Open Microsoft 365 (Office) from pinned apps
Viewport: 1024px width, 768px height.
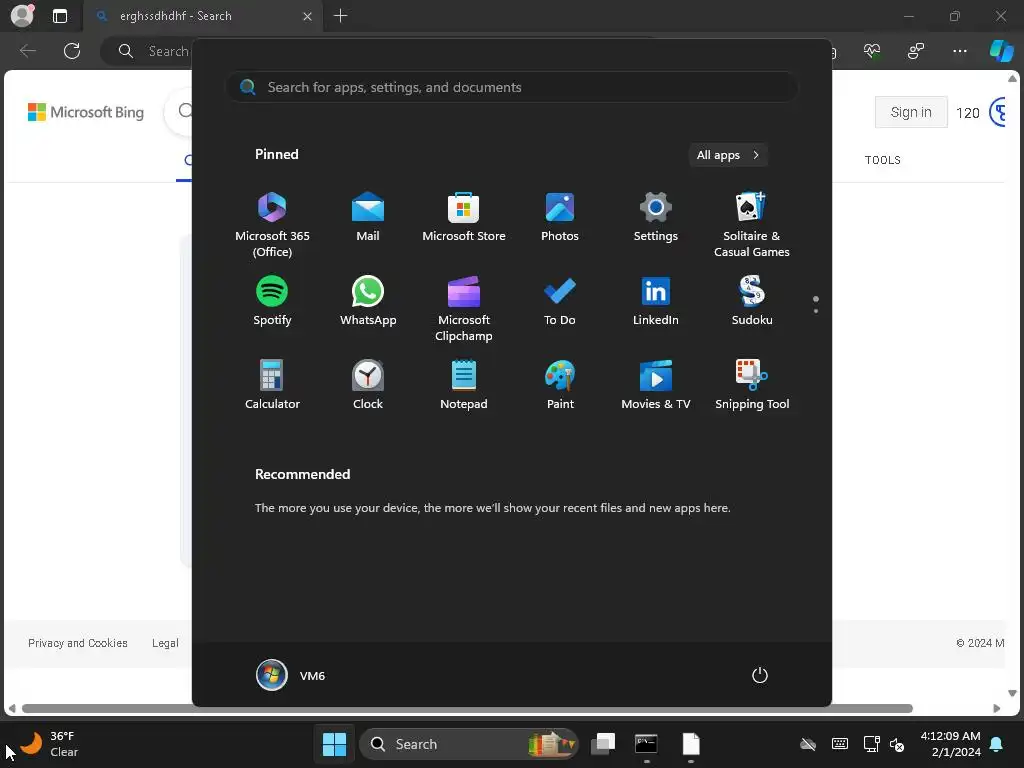(272, 224)
